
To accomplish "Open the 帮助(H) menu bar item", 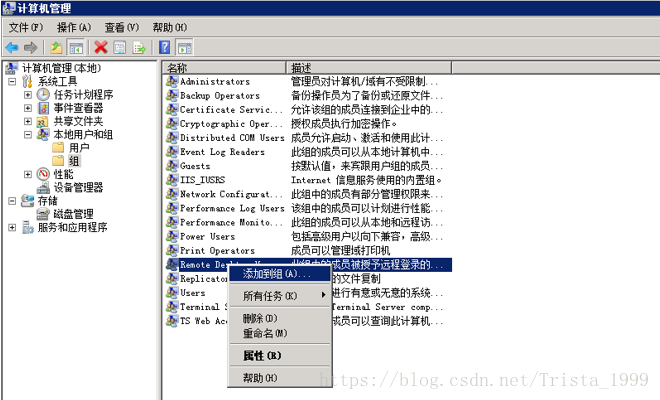I will tap(170, 28).
